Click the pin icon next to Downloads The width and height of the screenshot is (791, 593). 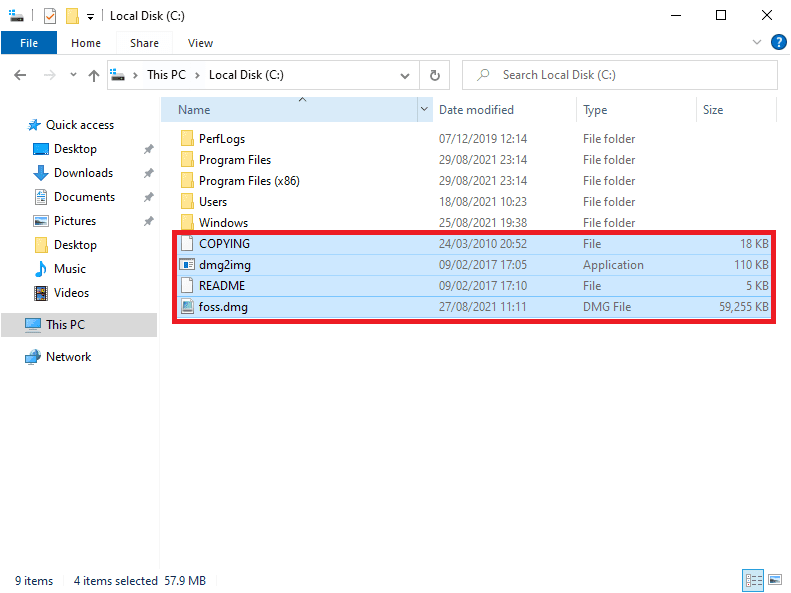click(x=148, y=173)
